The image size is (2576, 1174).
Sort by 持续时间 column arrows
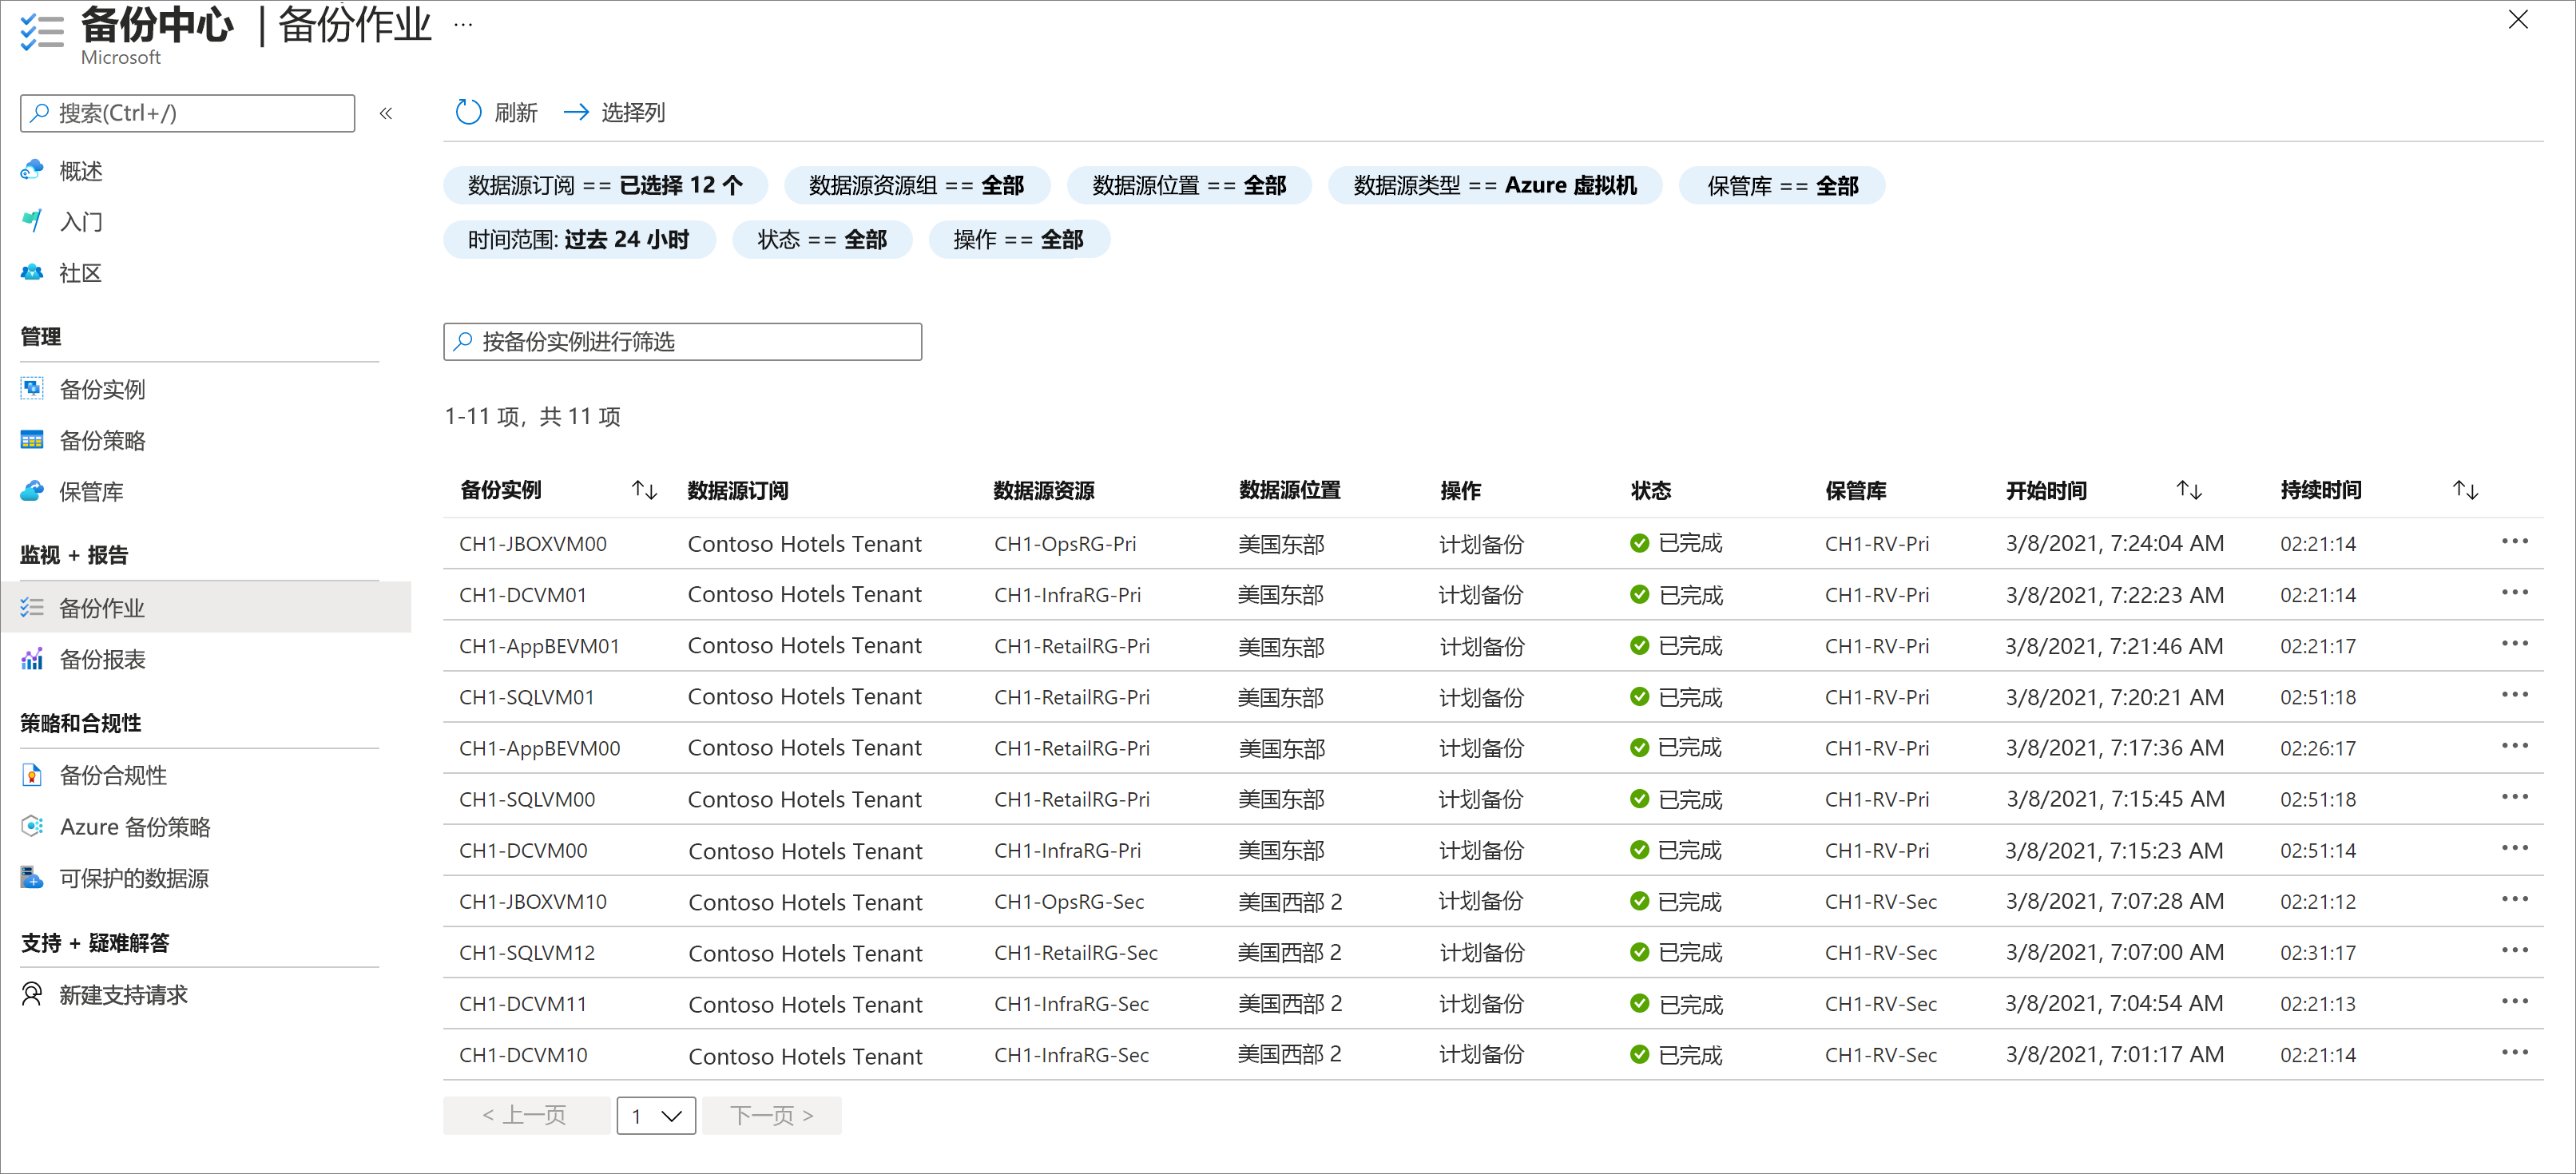tap(2465, 490)
